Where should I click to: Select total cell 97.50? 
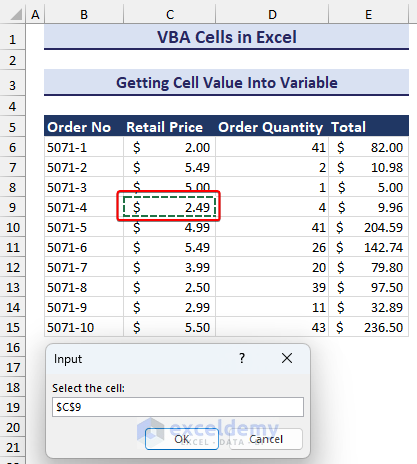pyautogui.click(x=369, y=287)
